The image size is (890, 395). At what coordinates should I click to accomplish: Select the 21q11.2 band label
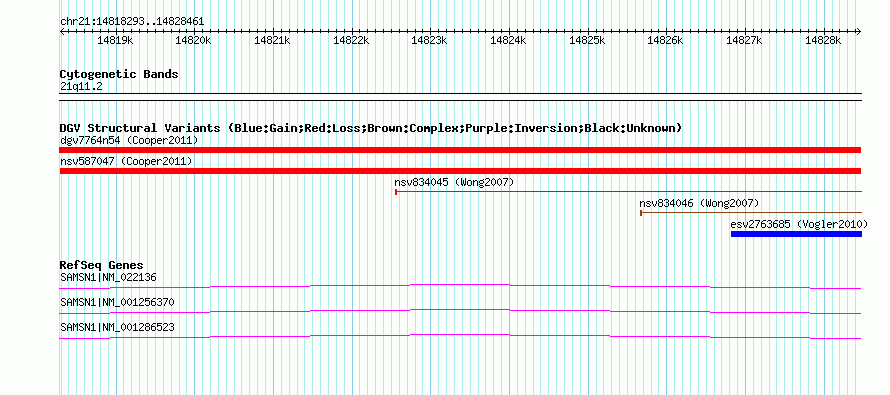[x=81, y=87]
